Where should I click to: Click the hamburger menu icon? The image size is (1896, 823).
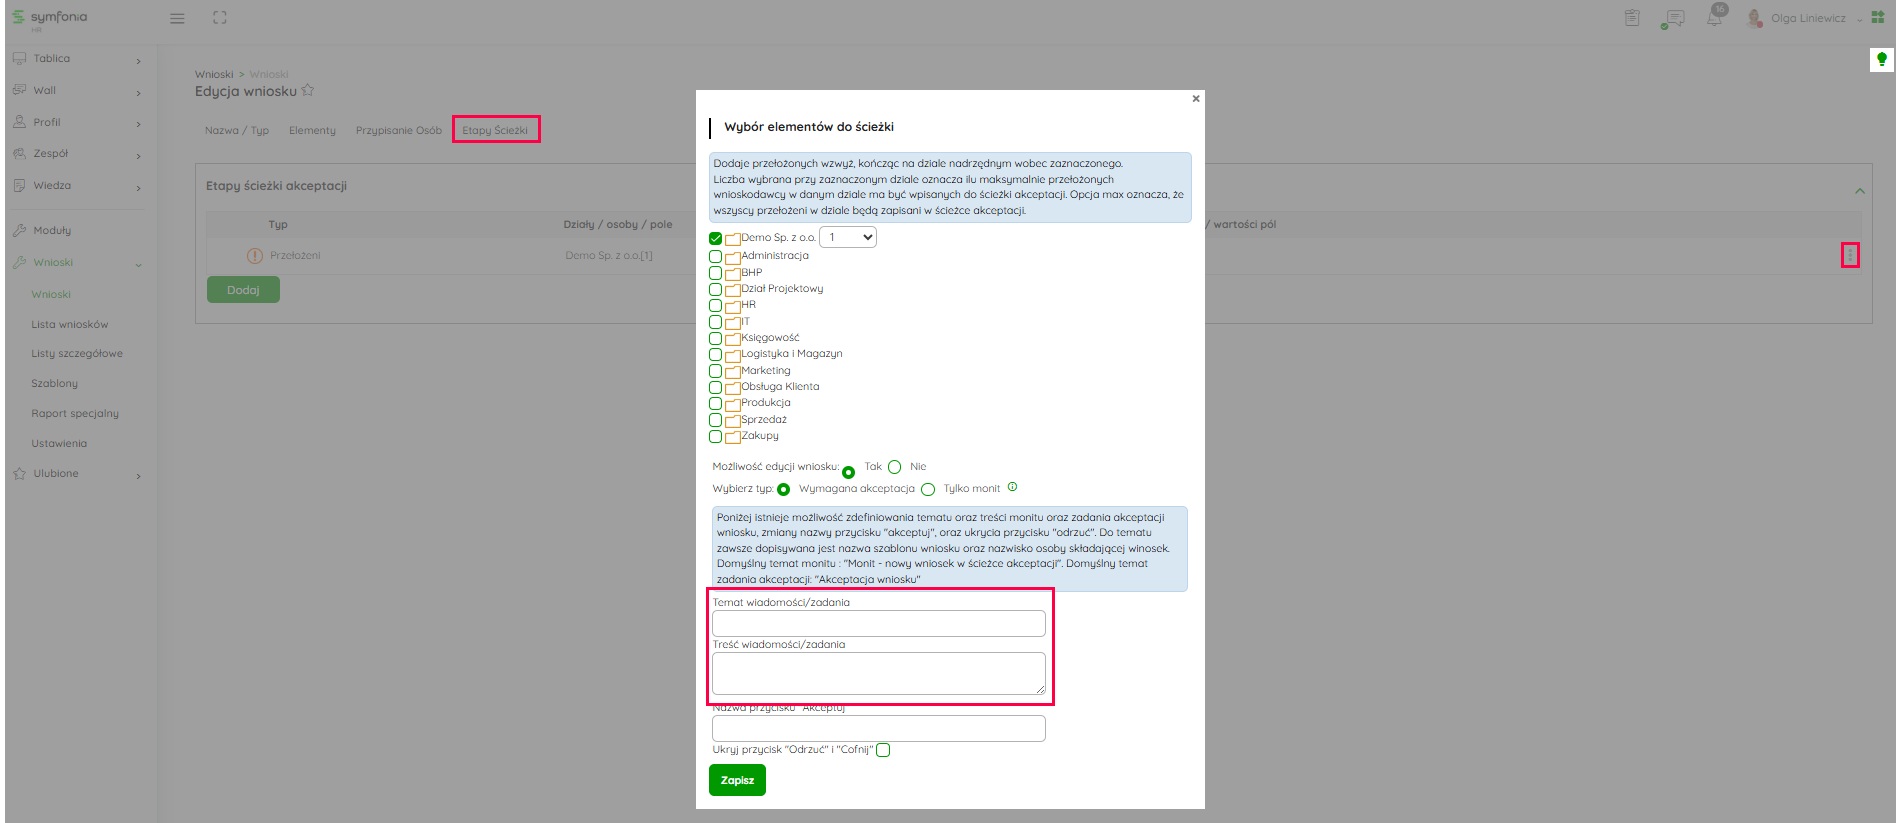pos(177,18)
